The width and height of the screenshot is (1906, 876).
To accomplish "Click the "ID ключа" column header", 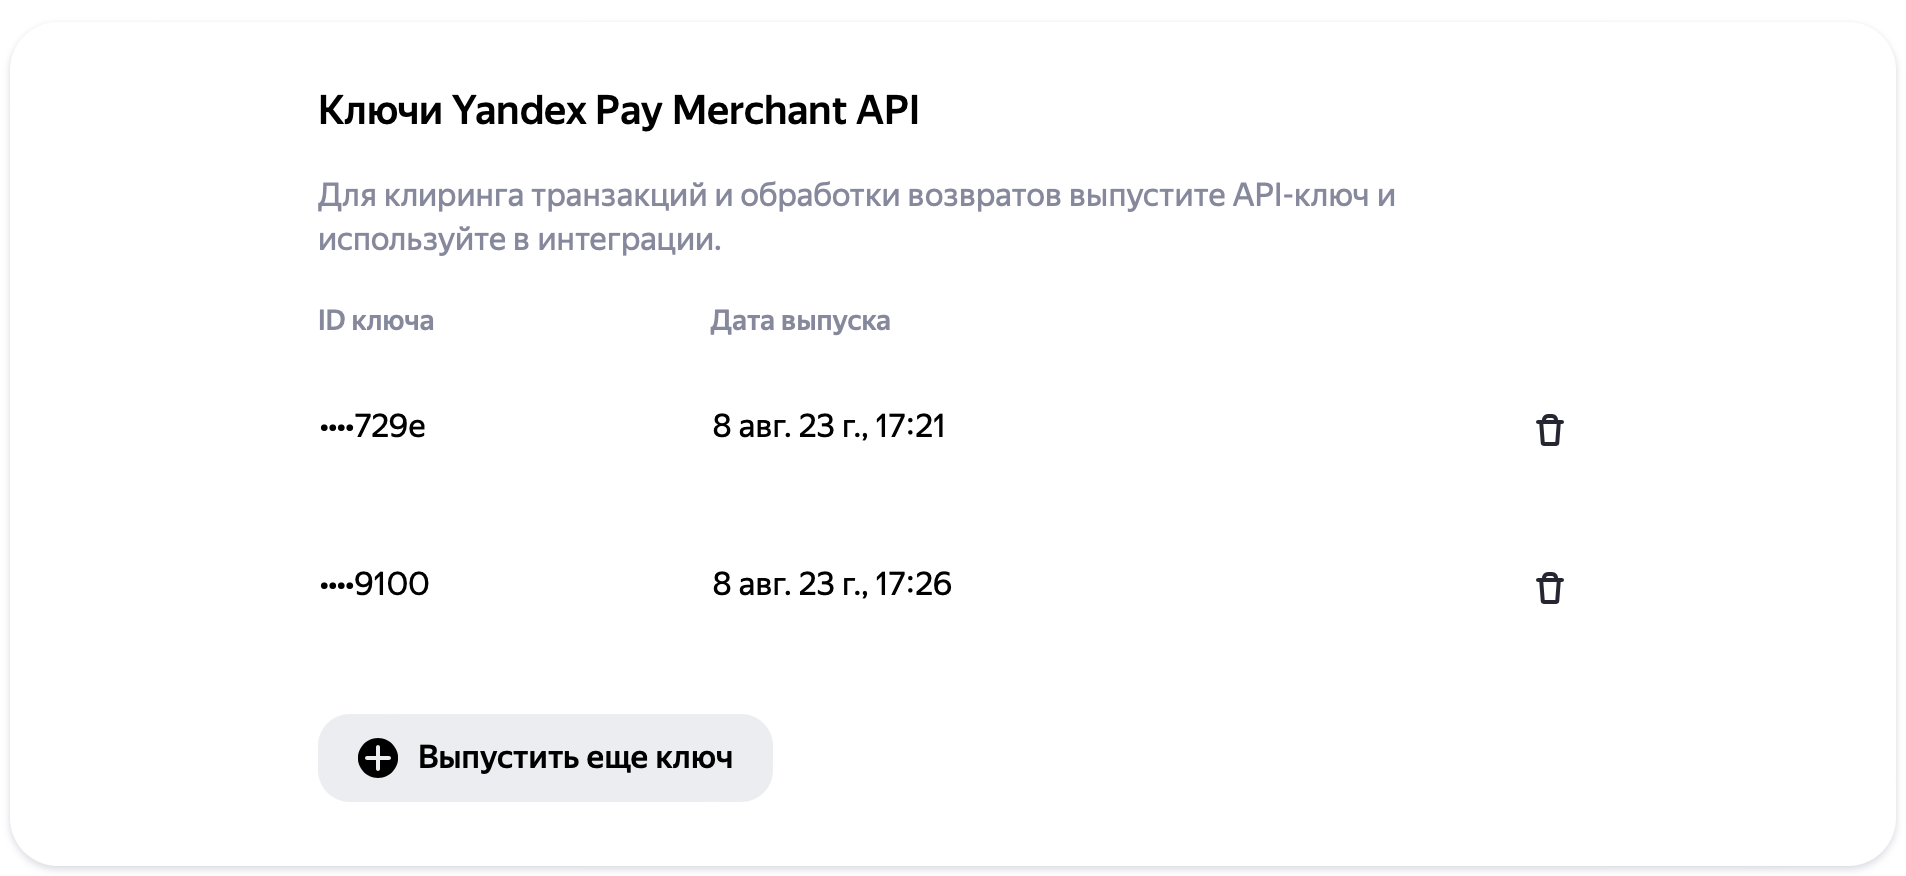I will (x=376, y=321).
